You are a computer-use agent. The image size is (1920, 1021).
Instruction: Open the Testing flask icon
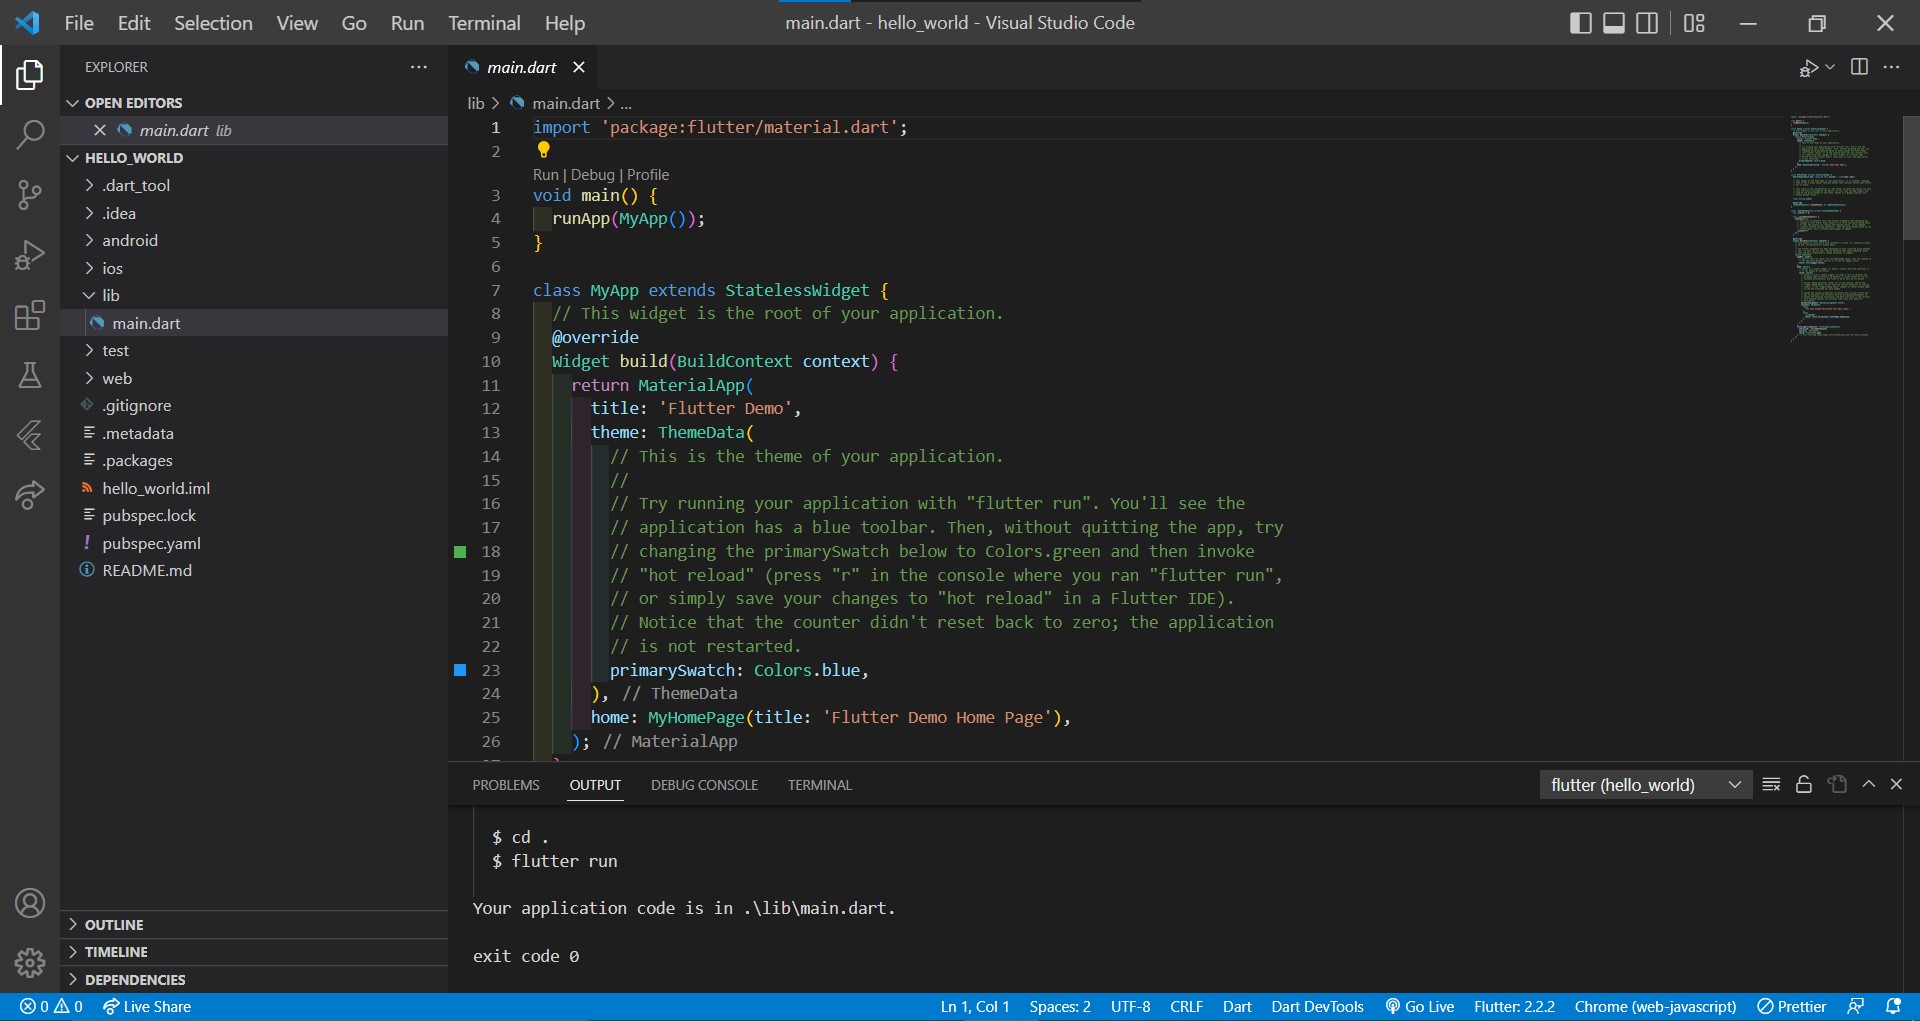pos(30,375)
